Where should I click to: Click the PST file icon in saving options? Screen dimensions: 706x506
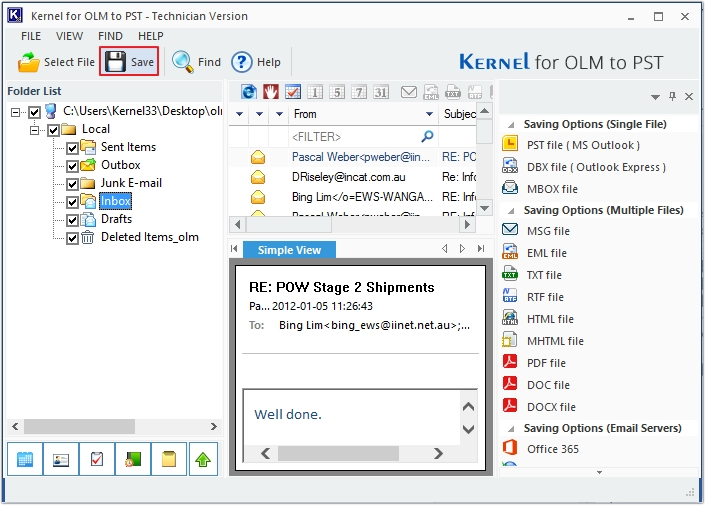point(510,144)
